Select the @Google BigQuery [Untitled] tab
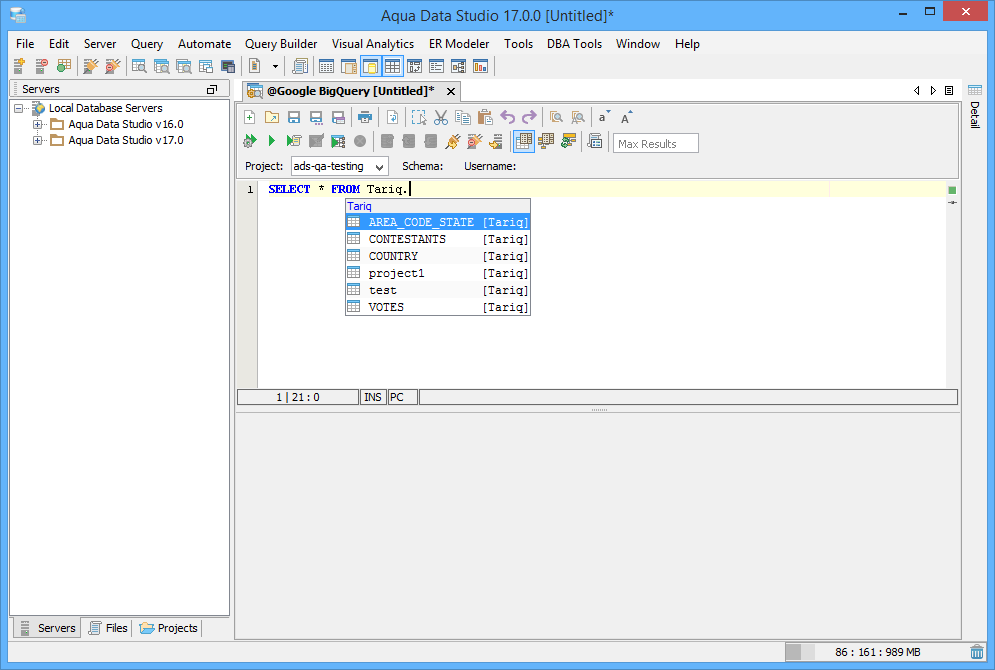The height and width of the screenshot is (670, 995). click(x=350, y=91)
